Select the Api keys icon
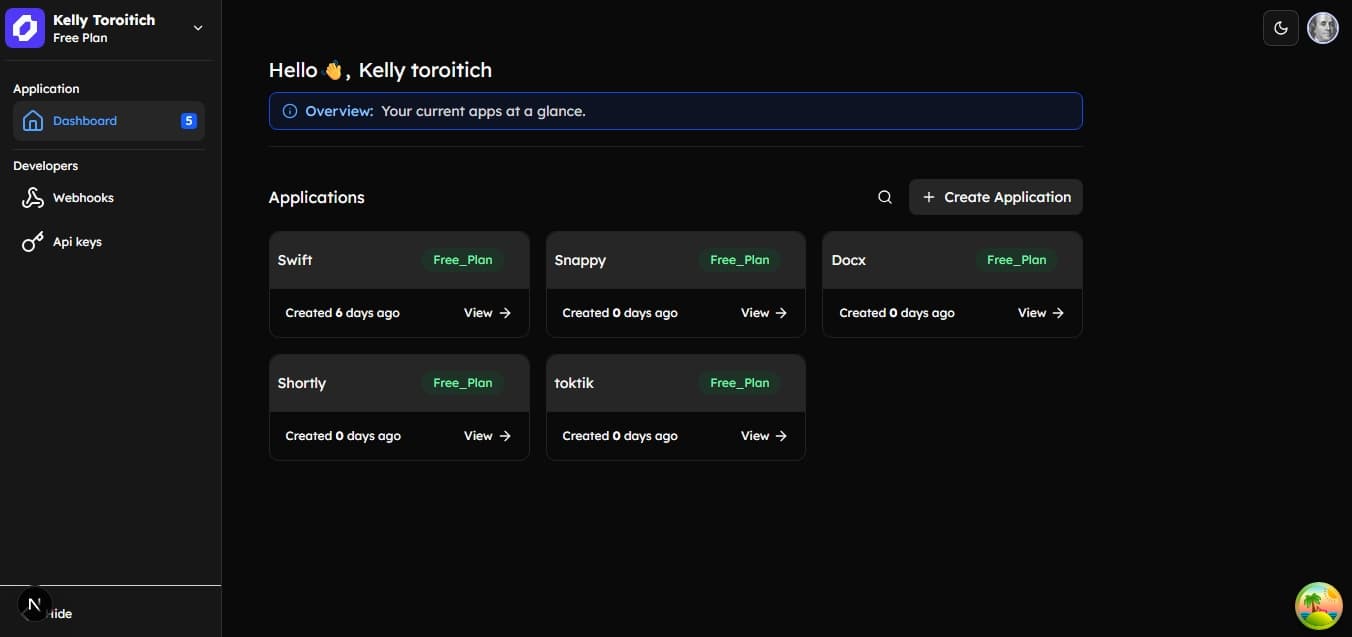The width and height of the screenshot is (1352, 637). [x=31, y=241]
